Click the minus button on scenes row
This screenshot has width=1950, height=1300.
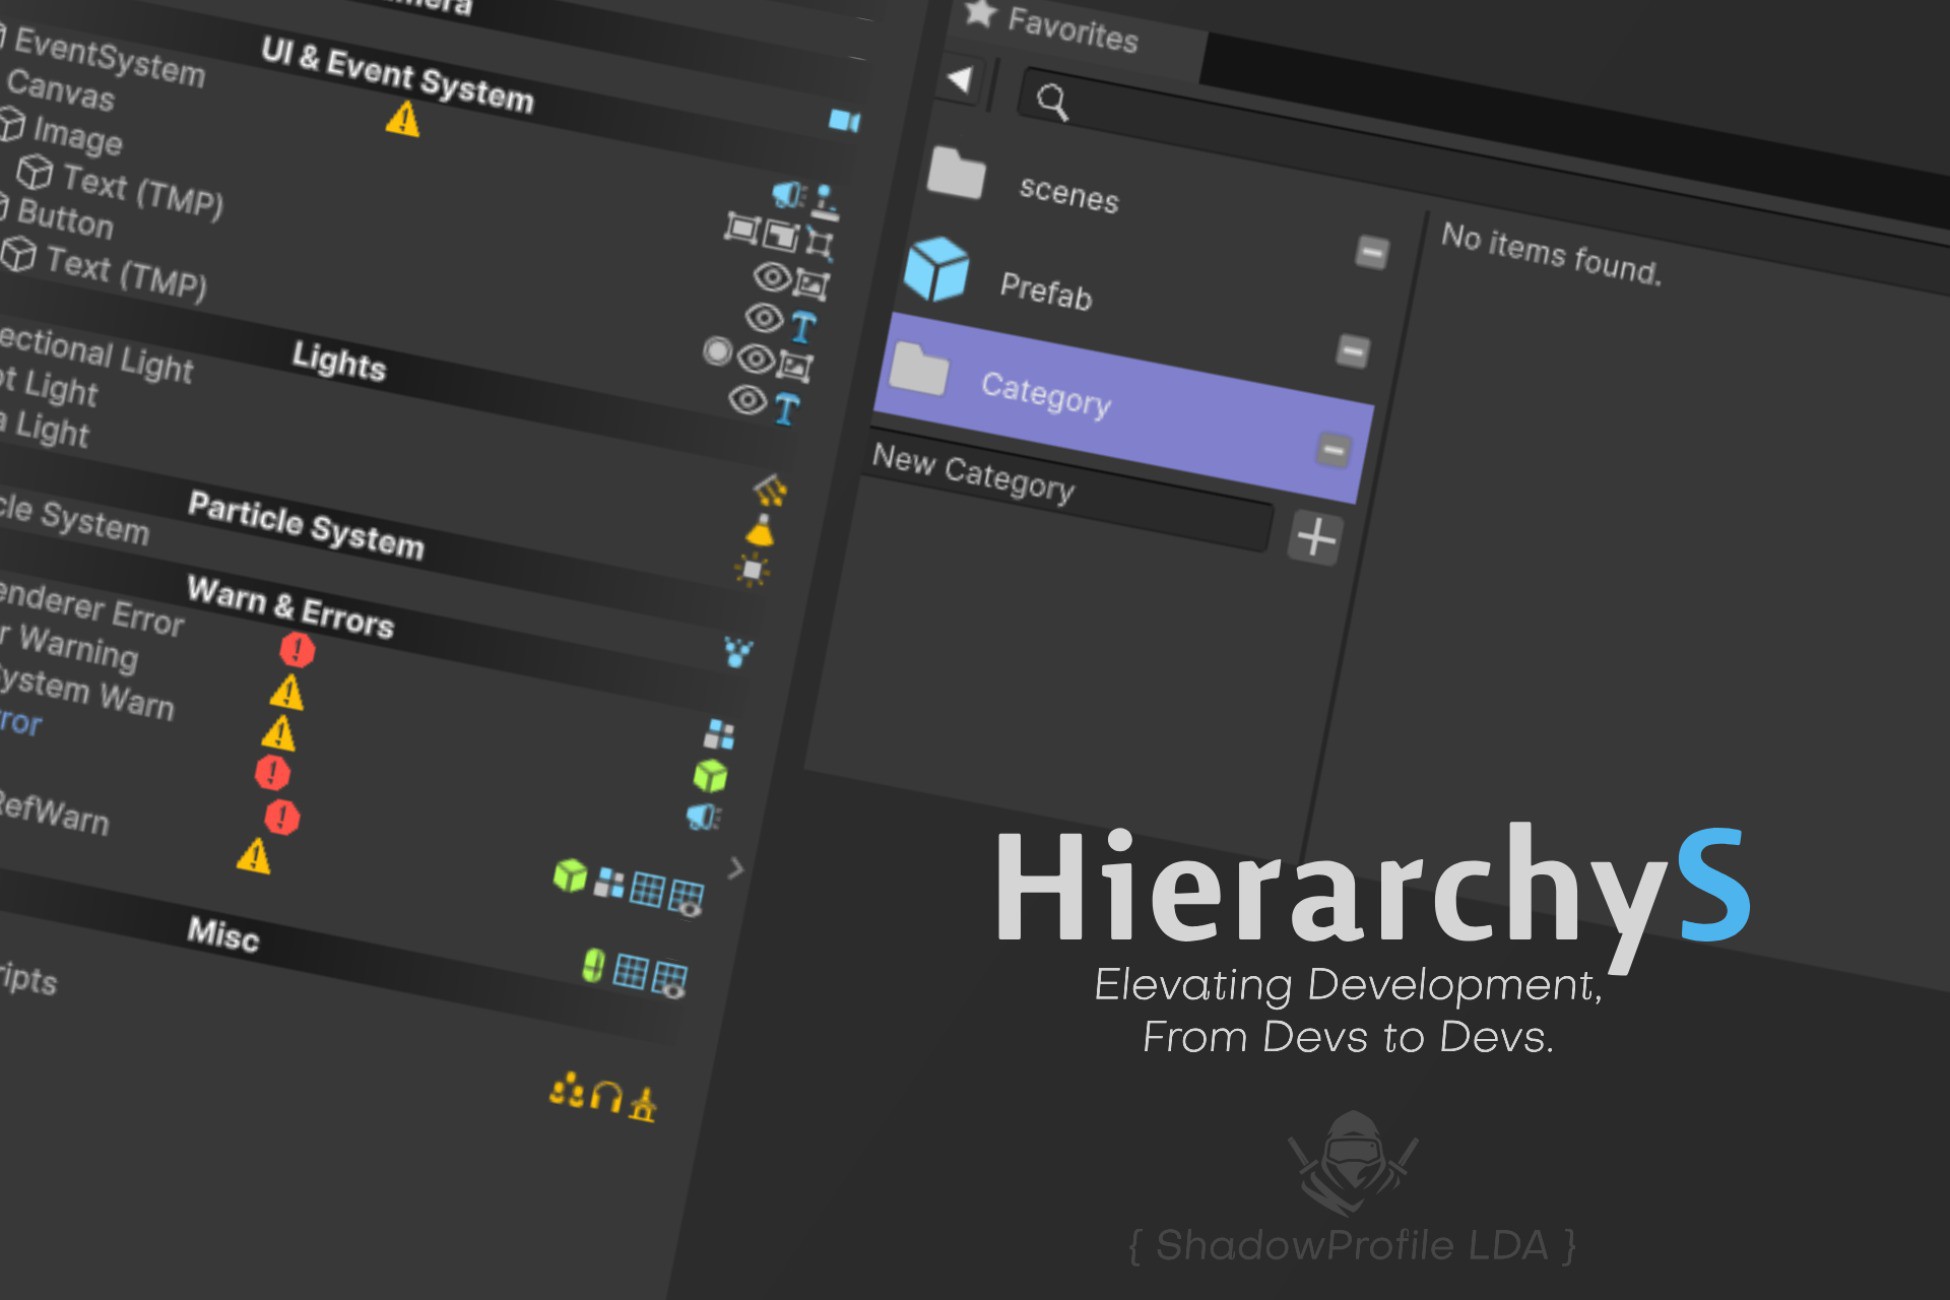click(1371, 252)
